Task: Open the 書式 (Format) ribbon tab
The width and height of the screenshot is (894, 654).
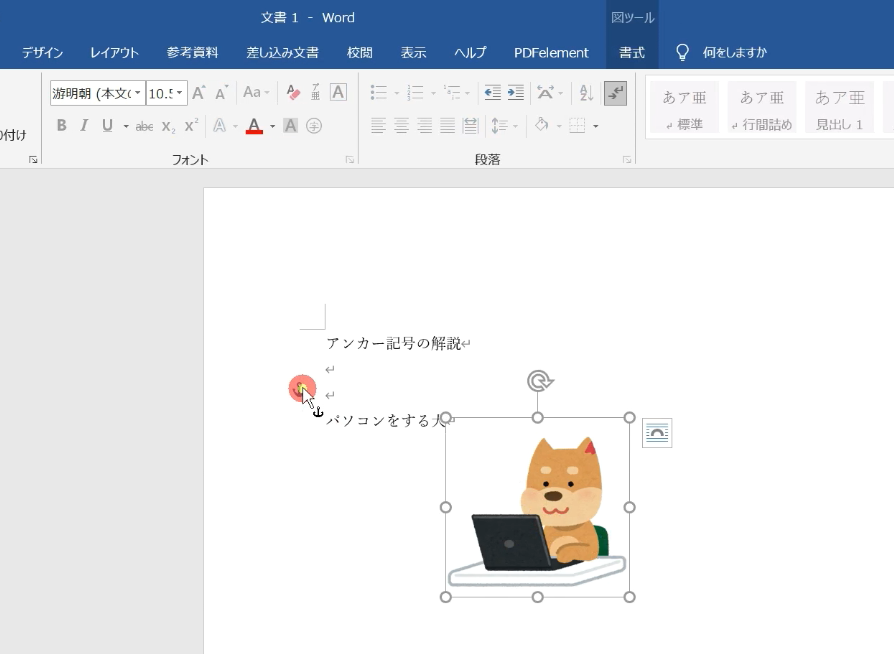Action: tap(632, 52)
